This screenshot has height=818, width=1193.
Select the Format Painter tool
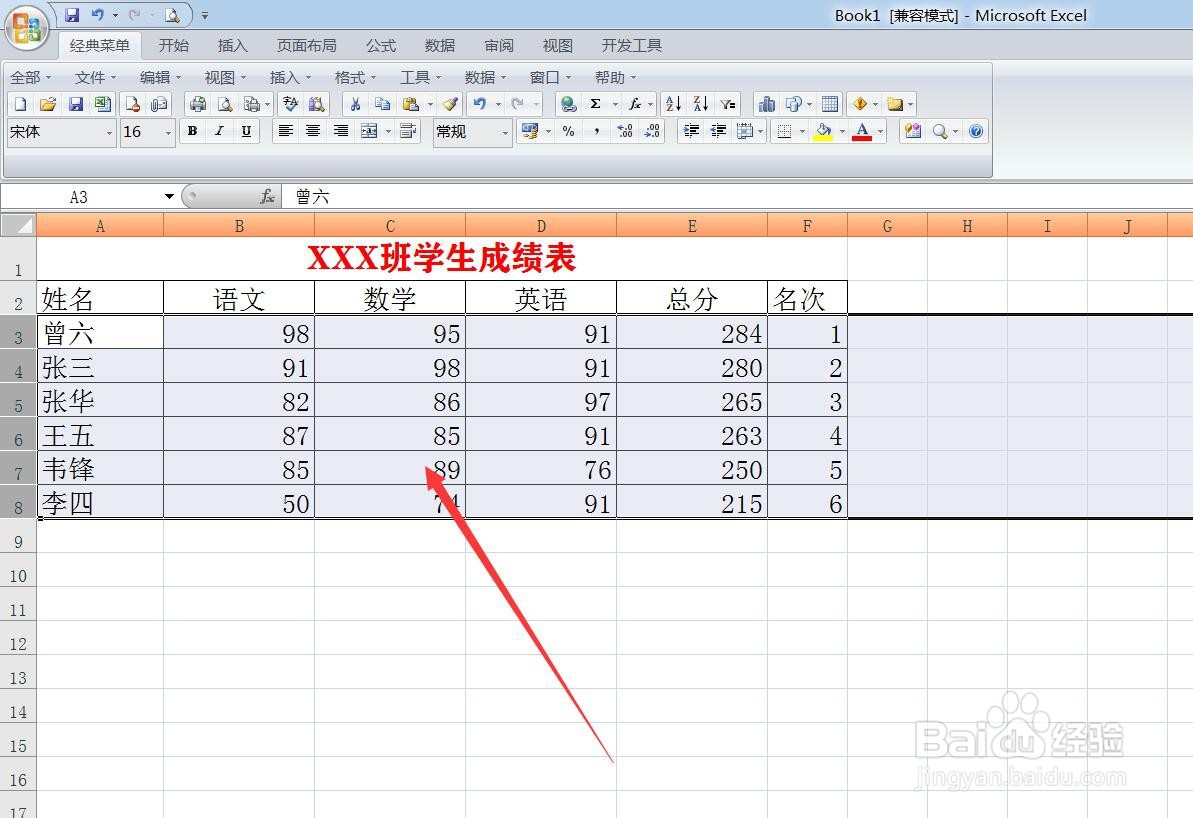pyautogui.click(x=449, y=103)
